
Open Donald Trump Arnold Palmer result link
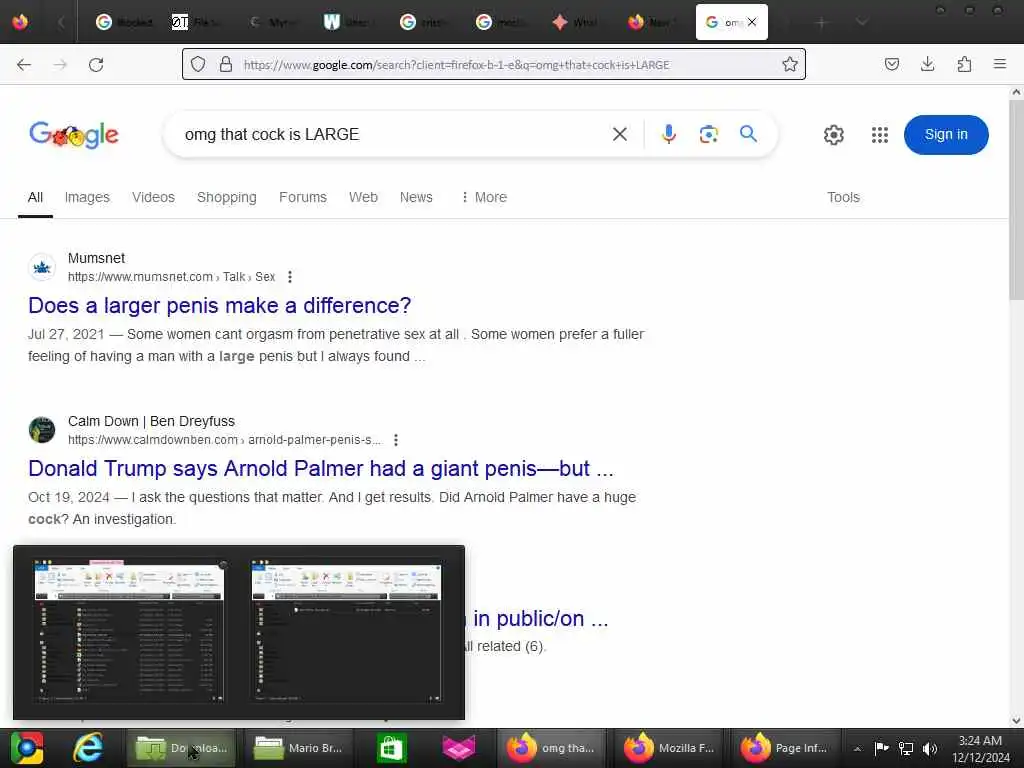pos(321,469)
